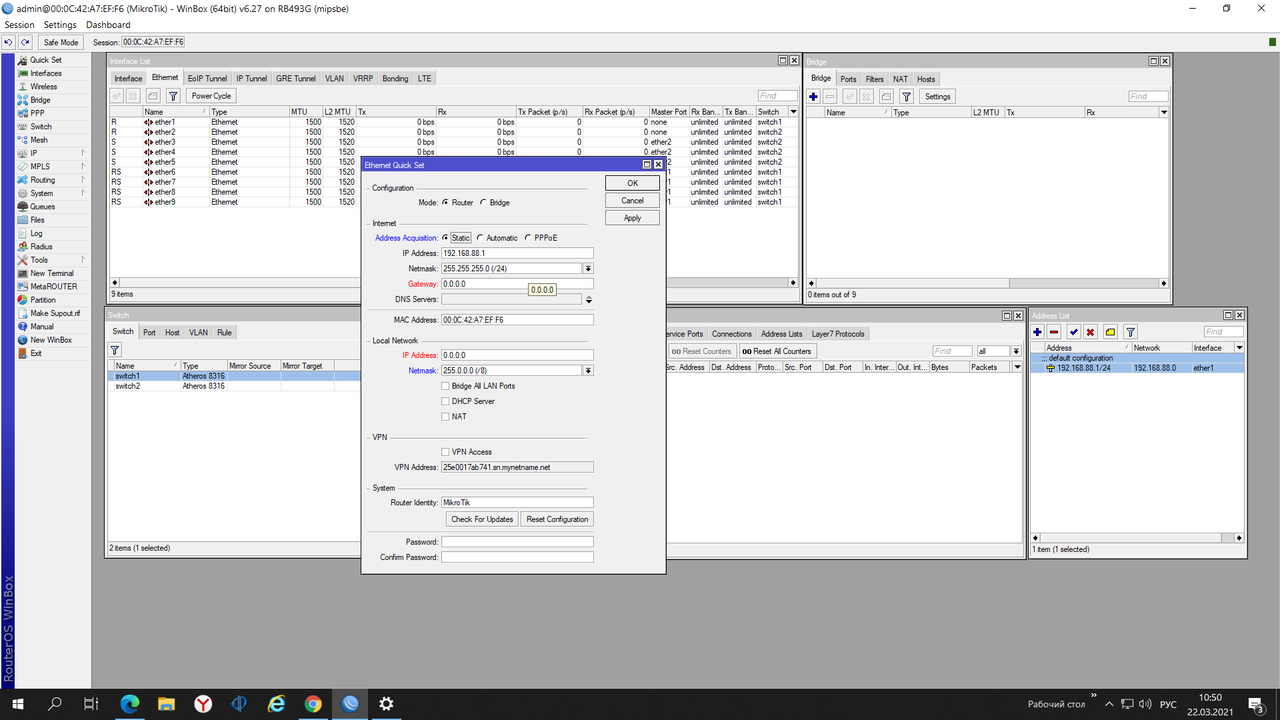Click the Reset Configuration button
1280x720 pixels.
pos(558,519)
